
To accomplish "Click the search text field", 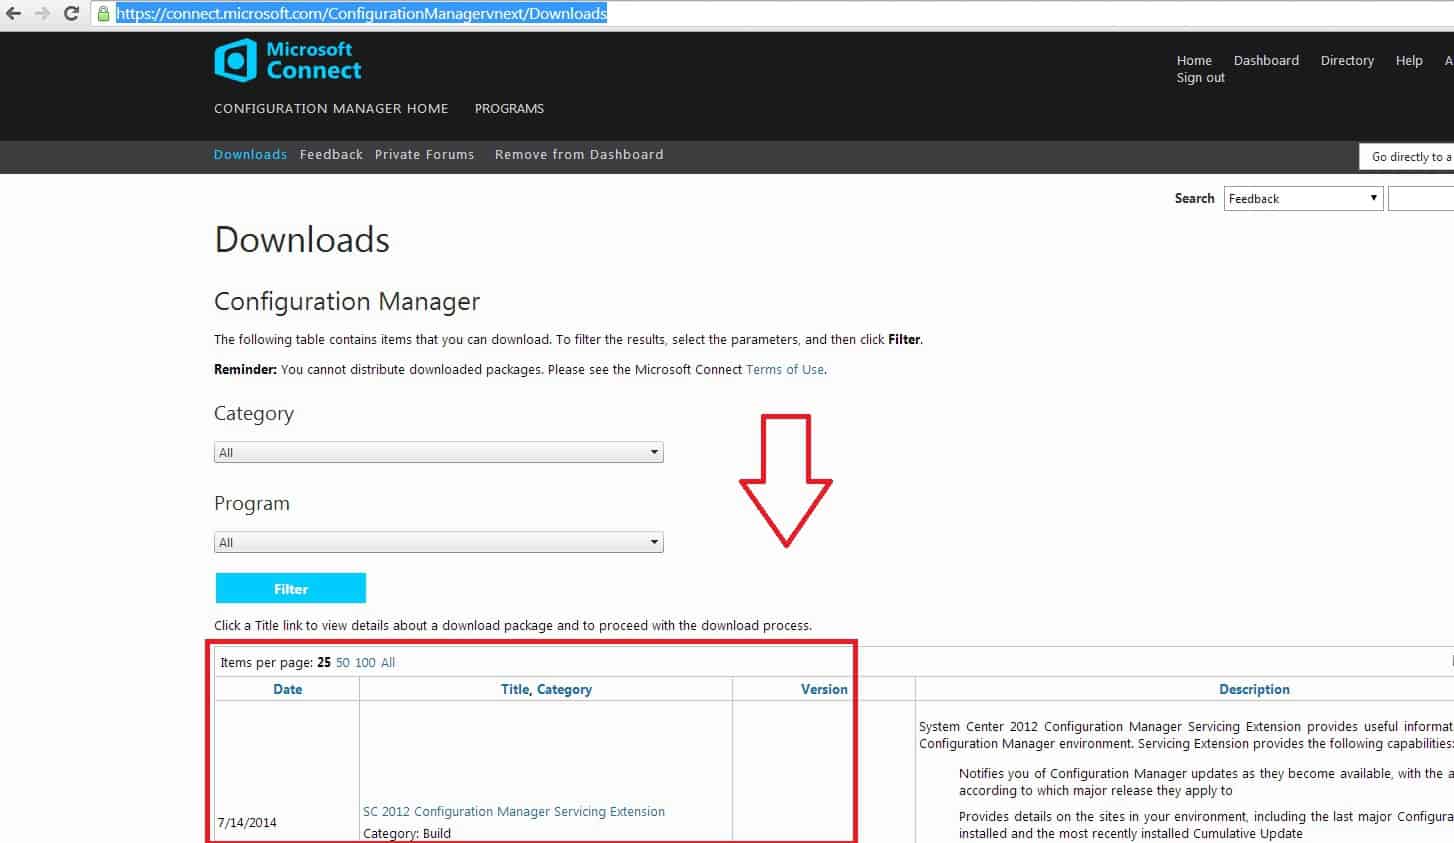I will point(1421,198).
